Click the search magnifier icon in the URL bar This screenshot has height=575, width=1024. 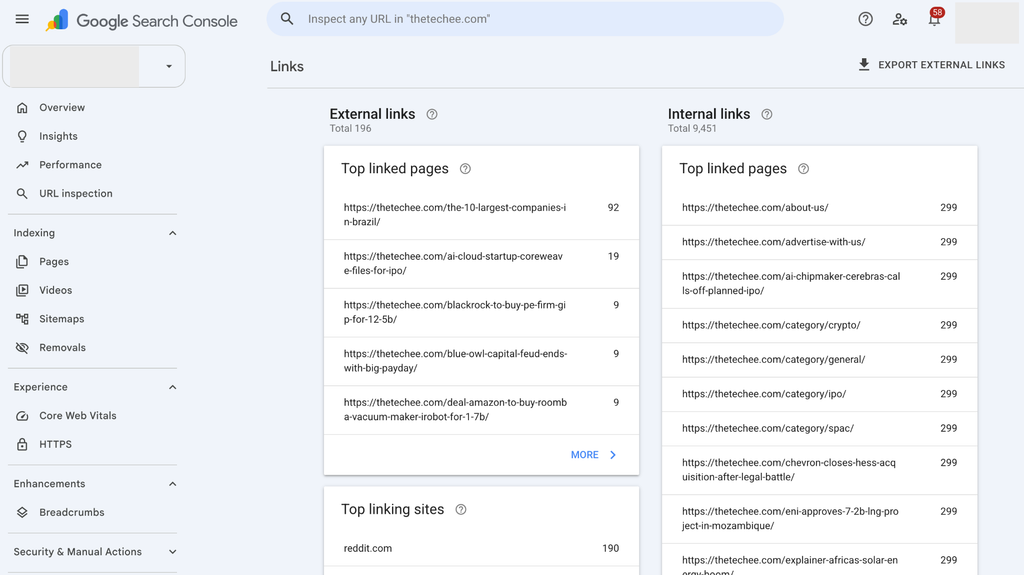(x=287, y=19)
